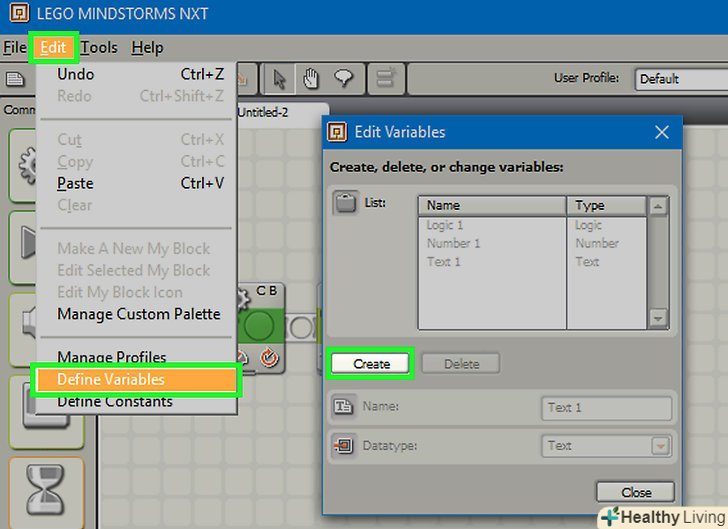Image resolution: width=728 pixels, height=529 pixels.
Task: Open the Tools menu
Action: (x=99, y=47)
